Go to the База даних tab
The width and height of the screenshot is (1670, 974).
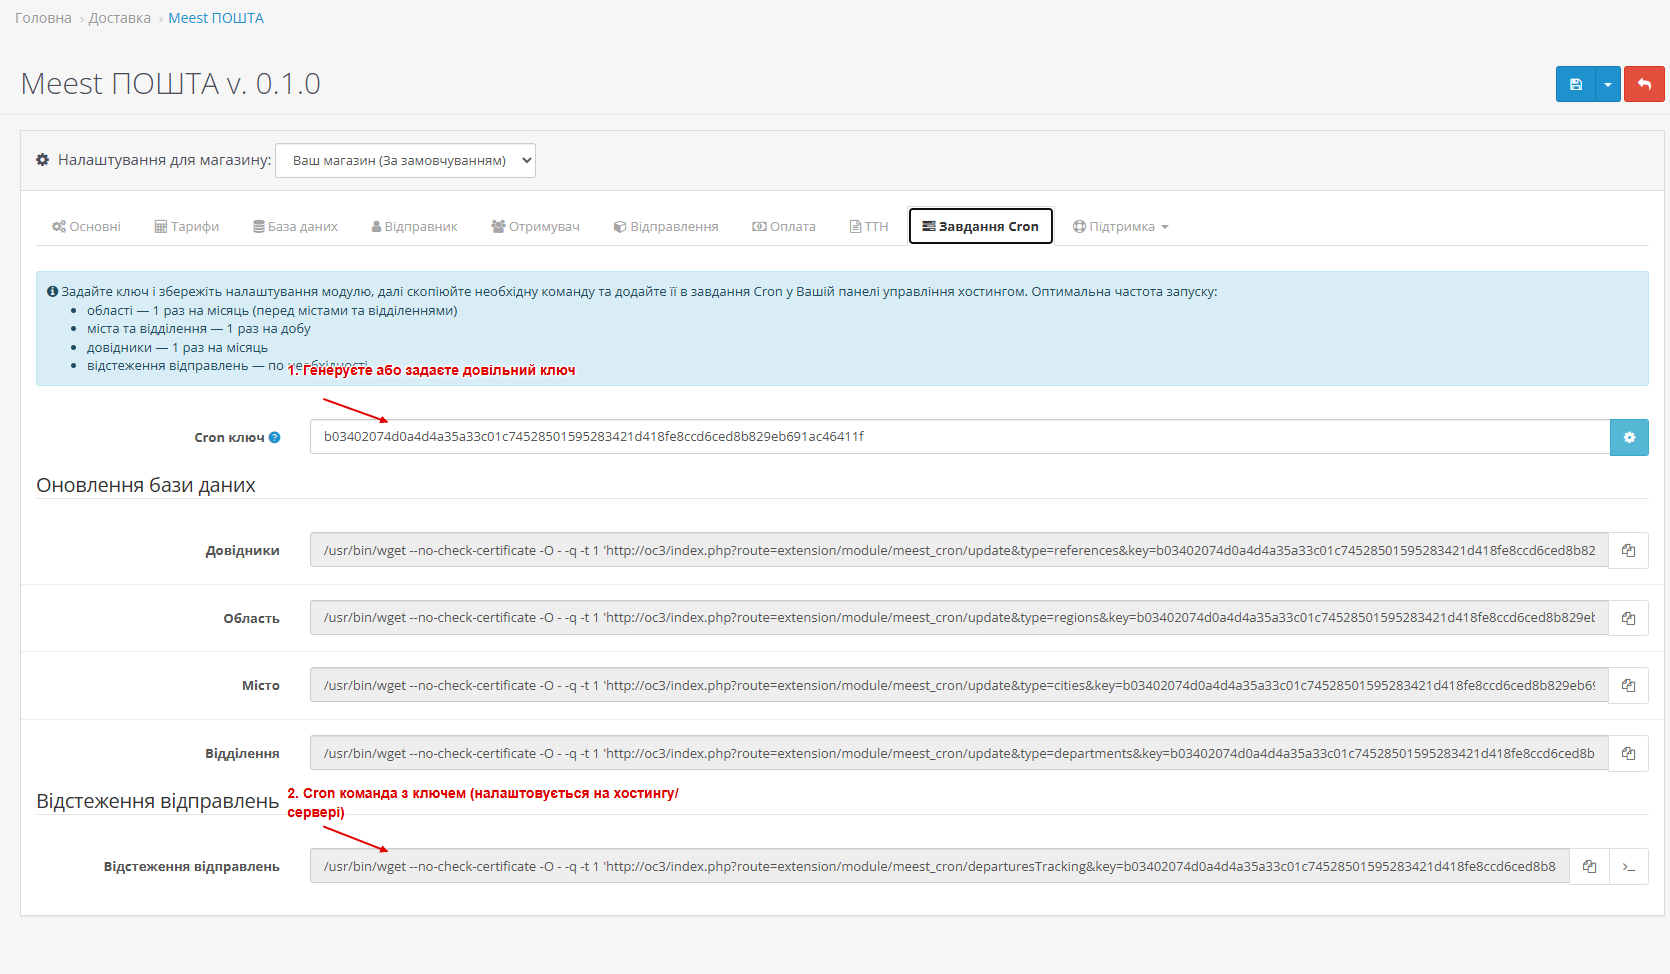[295, 227]
